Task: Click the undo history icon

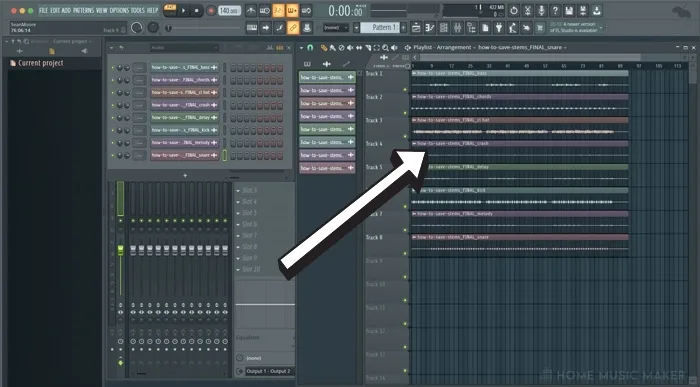Action: [x=514, y=11]
